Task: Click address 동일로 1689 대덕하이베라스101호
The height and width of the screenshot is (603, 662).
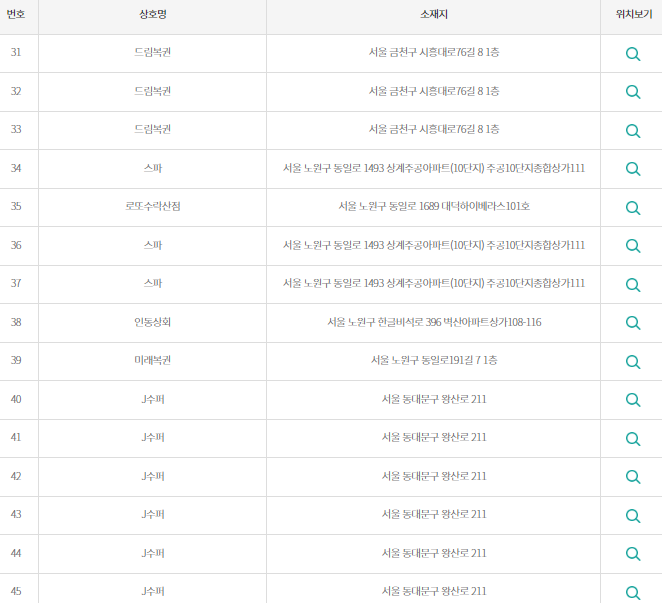Action: 459,206
